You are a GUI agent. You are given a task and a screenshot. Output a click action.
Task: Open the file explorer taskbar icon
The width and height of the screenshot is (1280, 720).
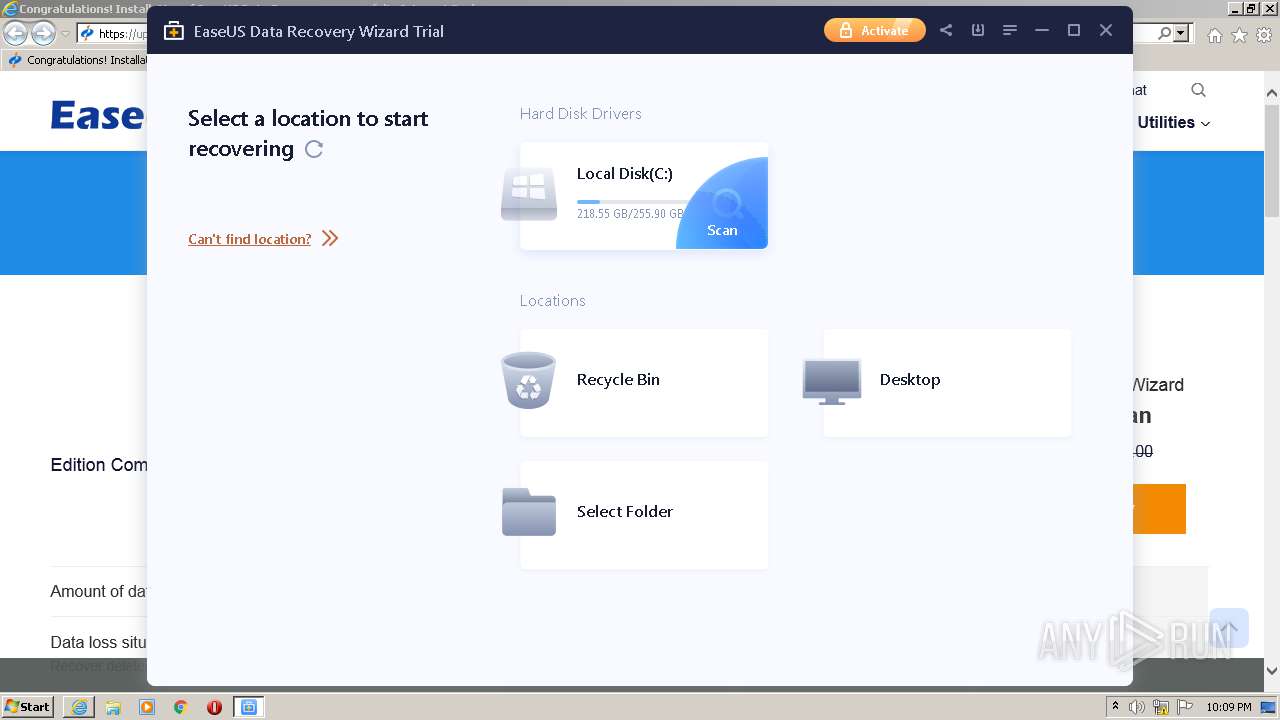[x=113, y=707]
